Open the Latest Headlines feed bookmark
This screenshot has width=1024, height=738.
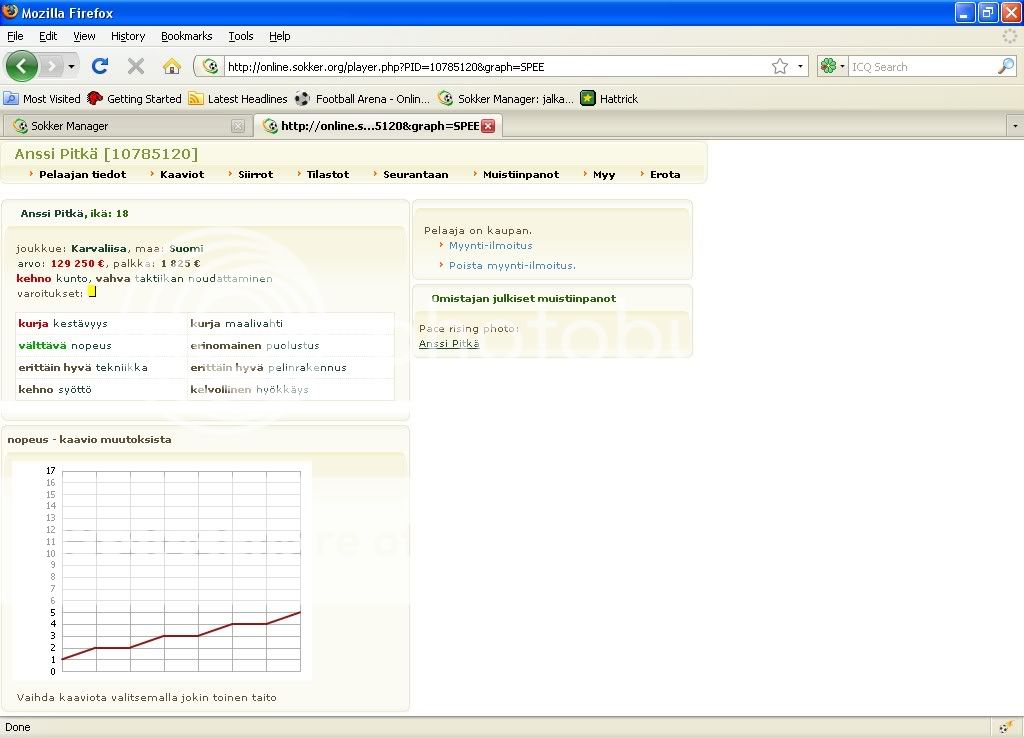coord(238,99)
